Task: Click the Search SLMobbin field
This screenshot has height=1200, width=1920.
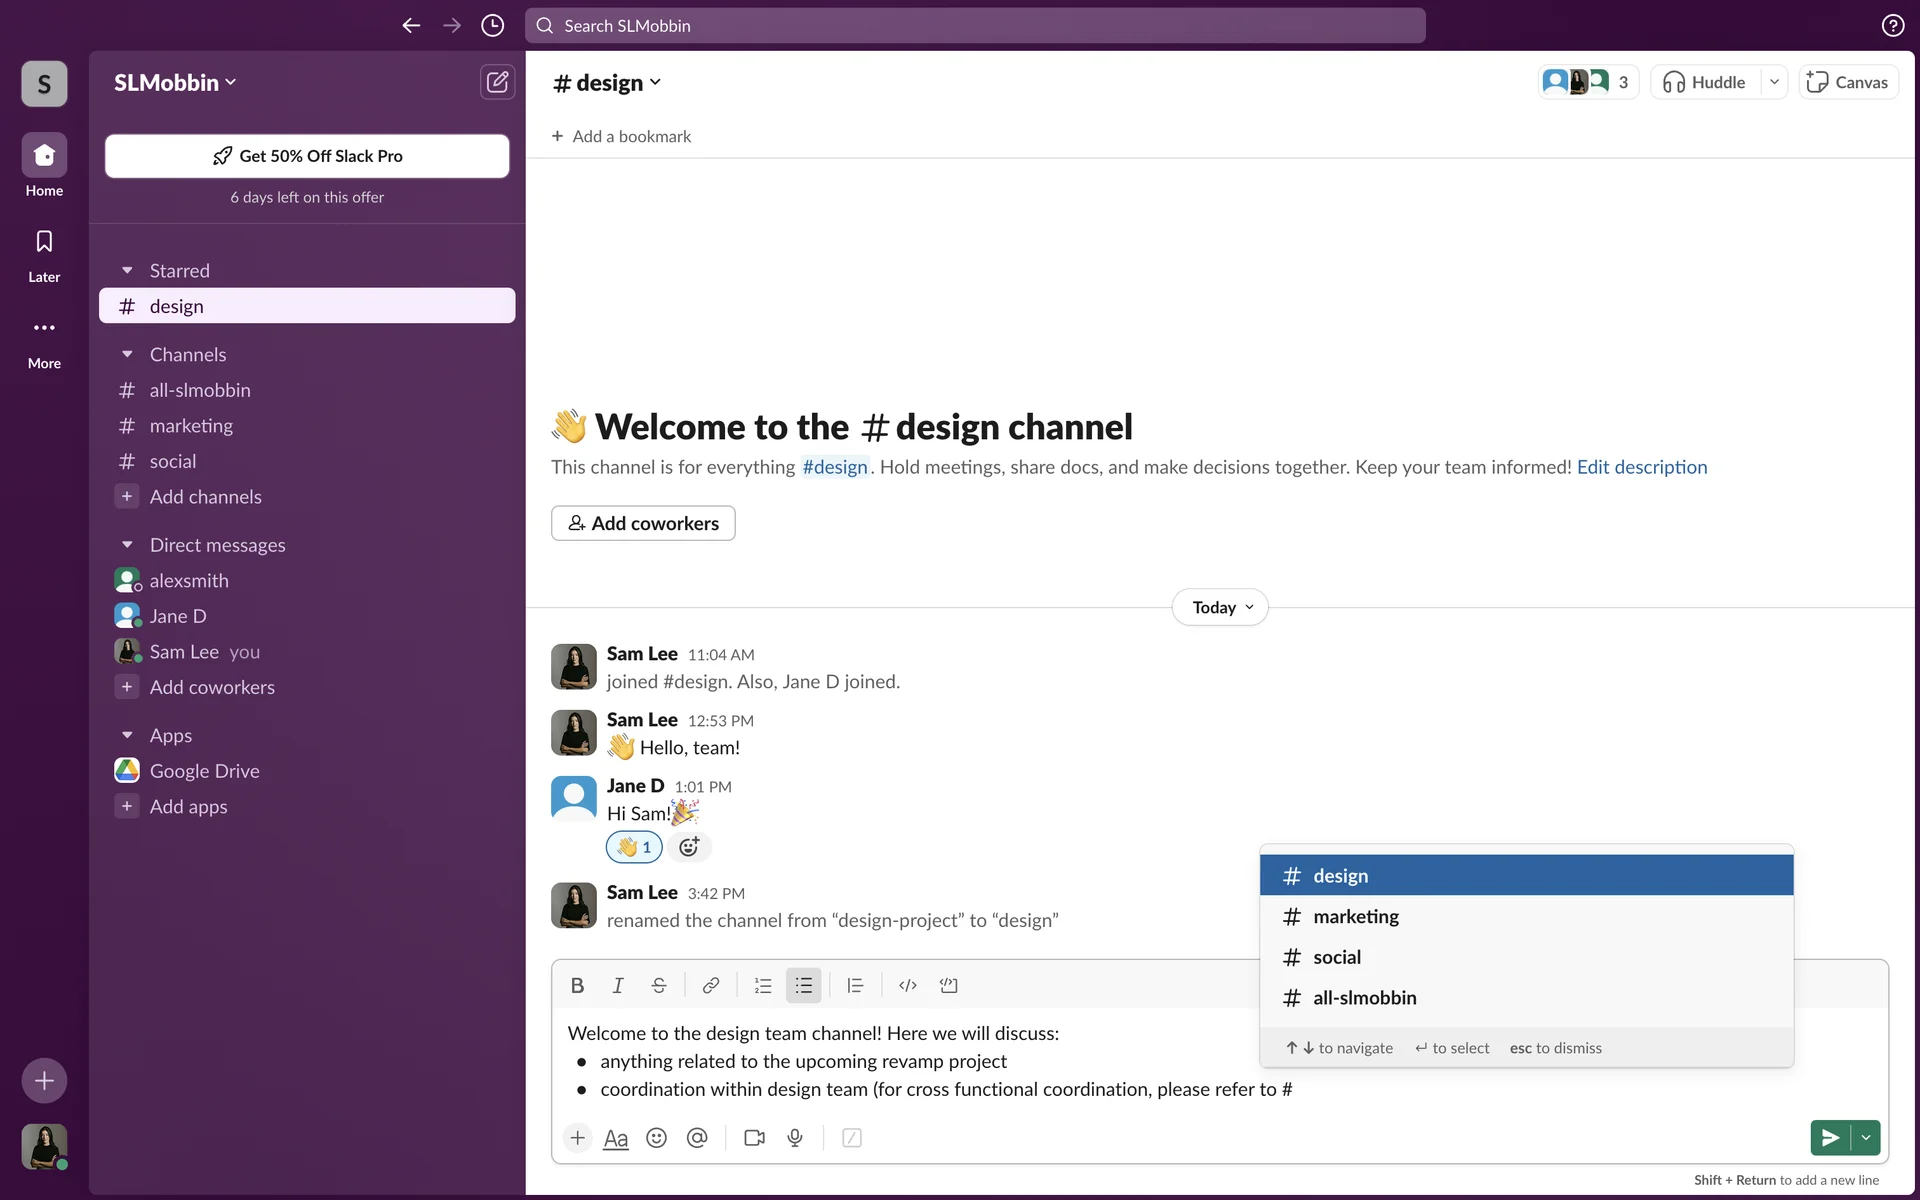Action: click(x=975, y=26)
